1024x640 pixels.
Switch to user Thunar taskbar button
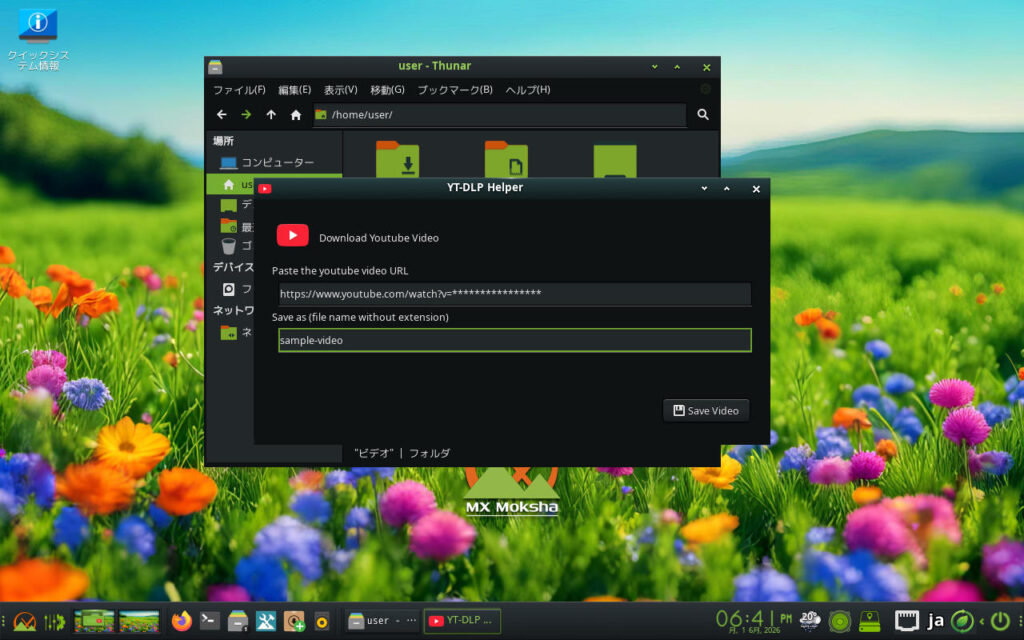point(383,620)
